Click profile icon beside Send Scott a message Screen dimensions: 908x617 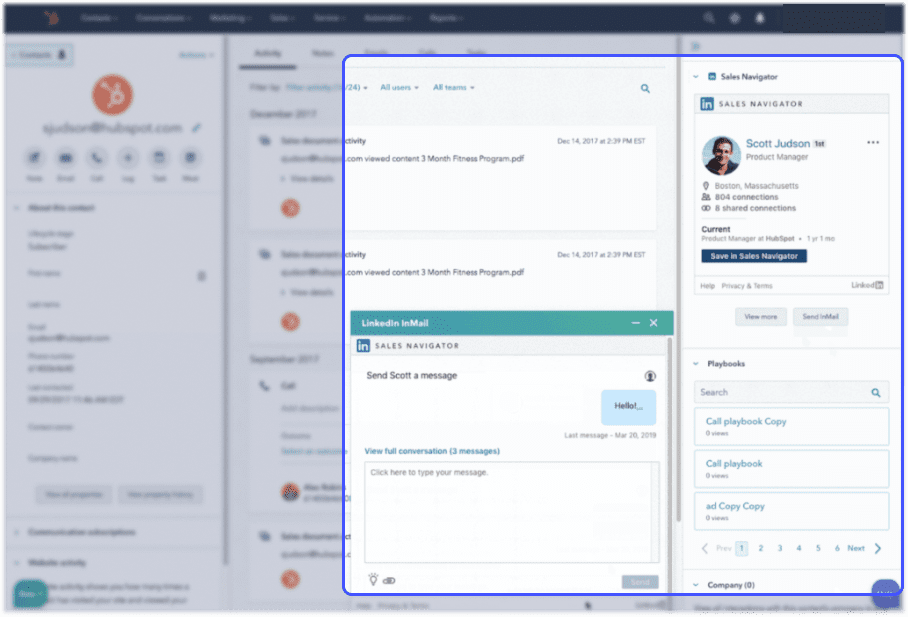[650, 376]
